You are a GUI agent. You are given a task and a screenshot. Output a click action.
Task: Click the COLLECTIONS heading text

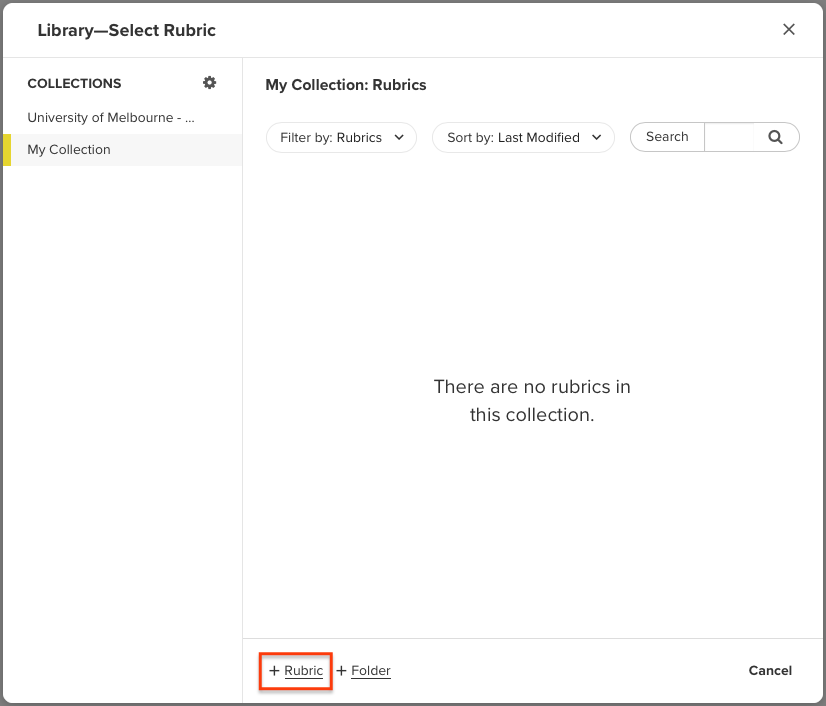pos(74,83)
